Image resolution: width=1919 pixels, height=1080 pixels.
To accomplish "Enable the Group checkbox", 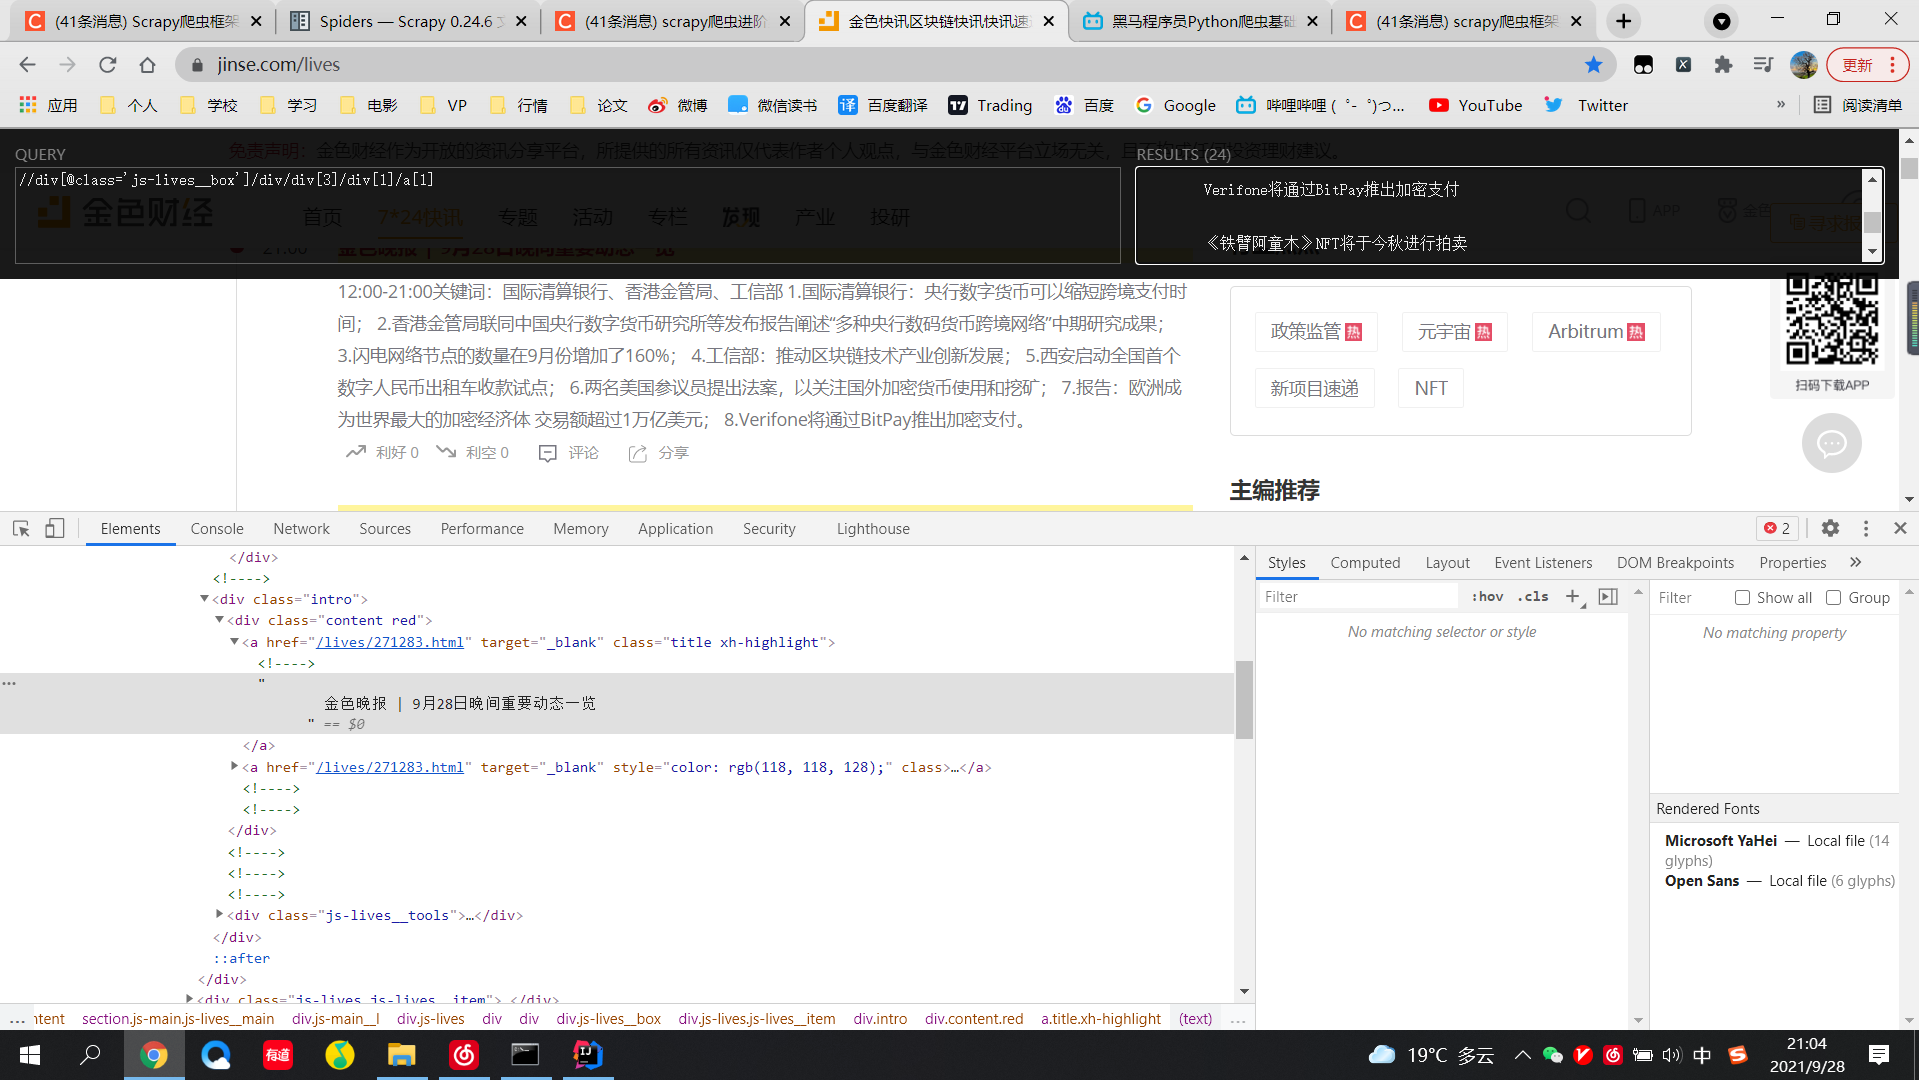I will pyautogui.click(x=1833, y=597).
